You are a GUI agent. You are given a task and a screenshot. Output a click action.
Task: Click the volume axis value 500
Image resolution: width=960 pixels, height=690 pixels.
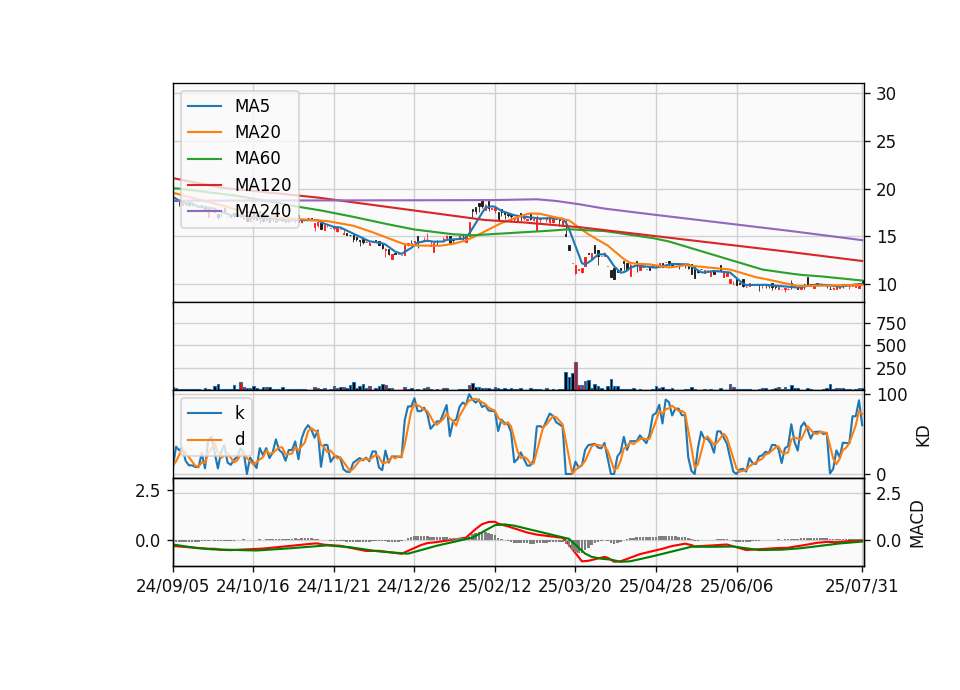(891, 347)
